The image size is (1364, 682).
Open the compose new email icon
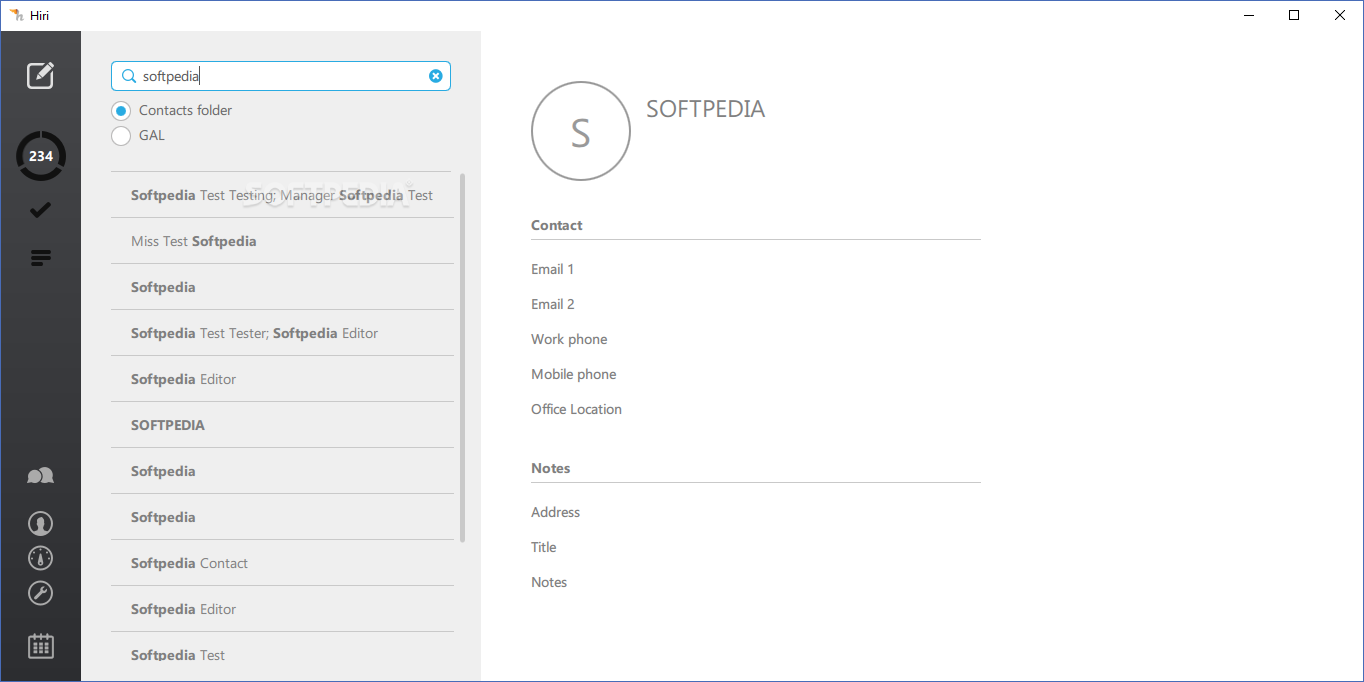40,75
